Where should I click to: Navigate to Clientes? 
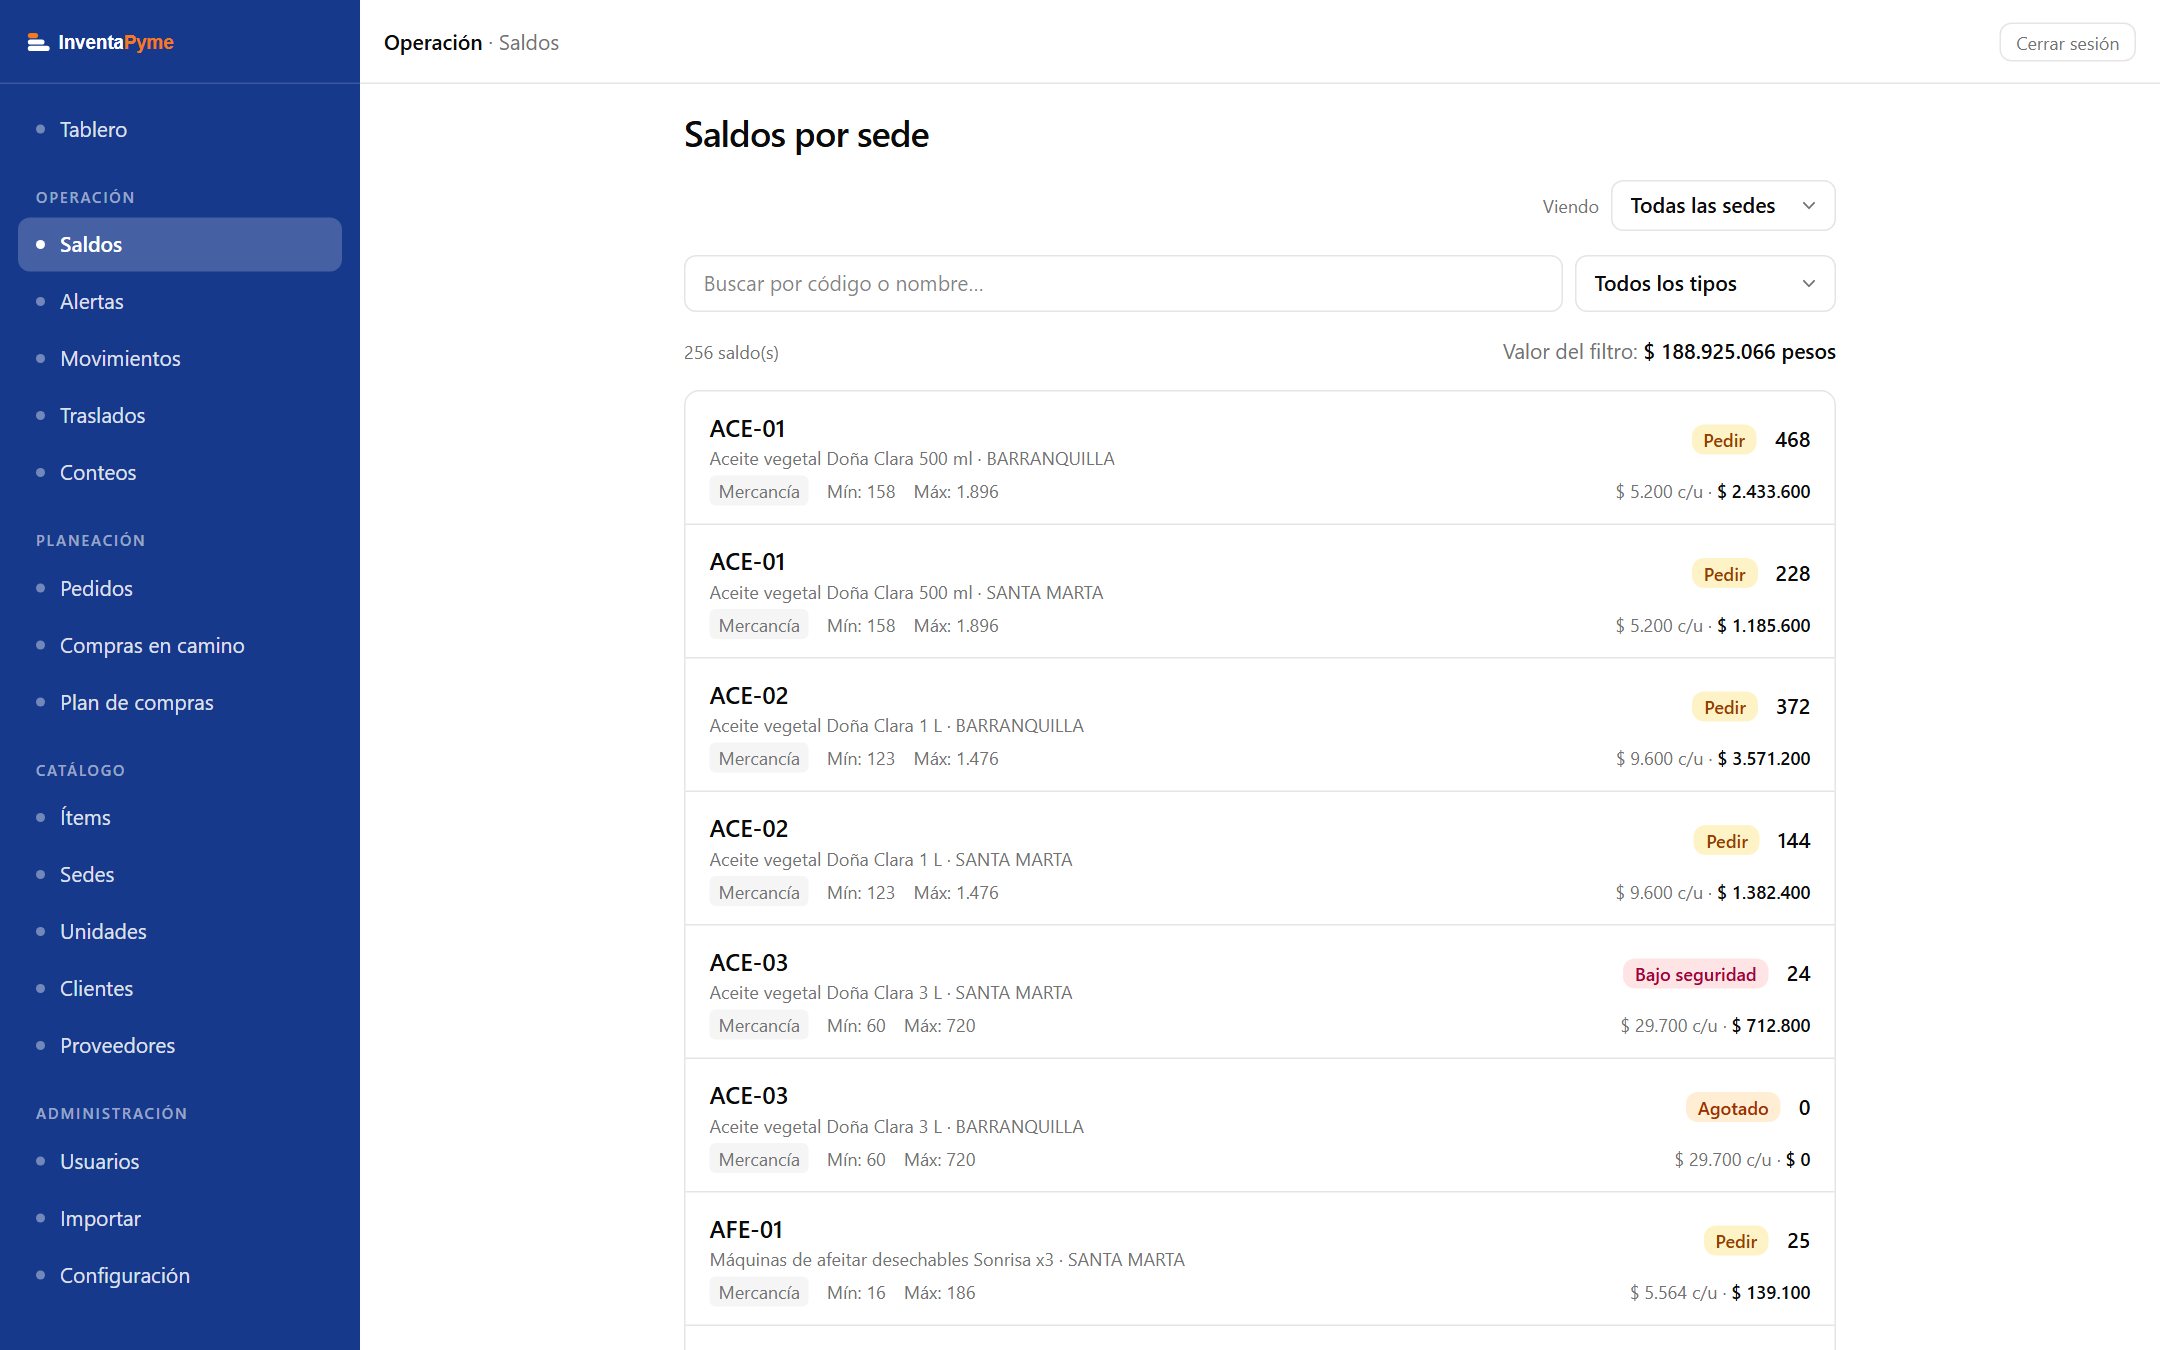pos(180,989)
